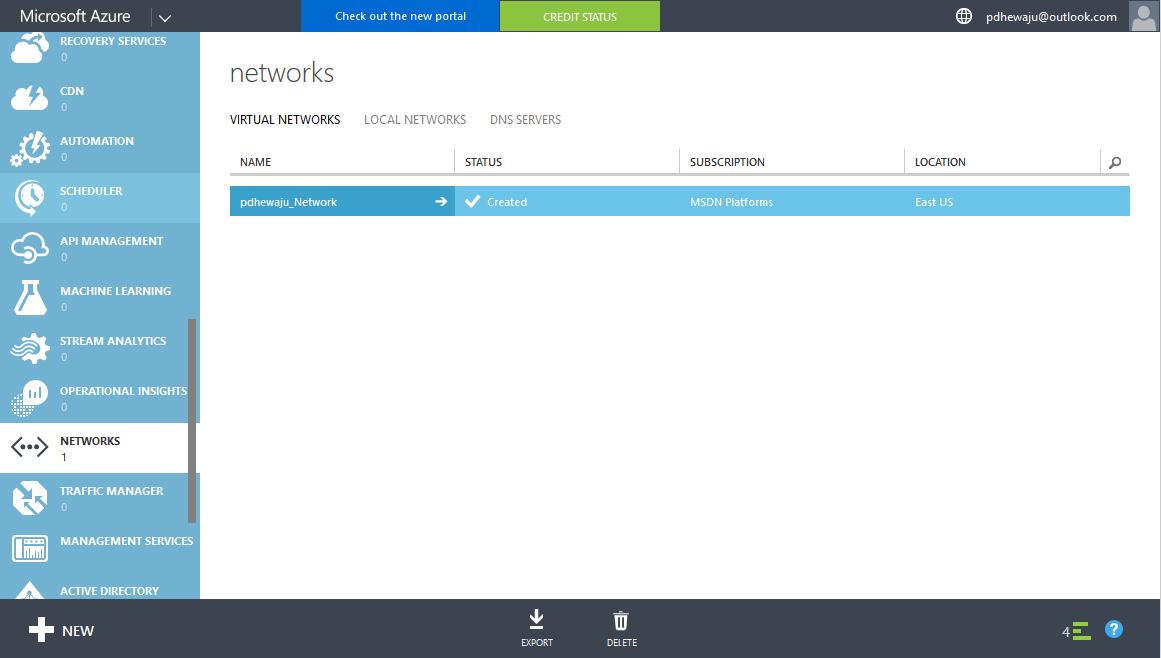Image resolution: width=1161 pixels, height=658 pixels.
Task: Sort by the Subscription column header
Action: pyautogui.click(x=727, y=162)
